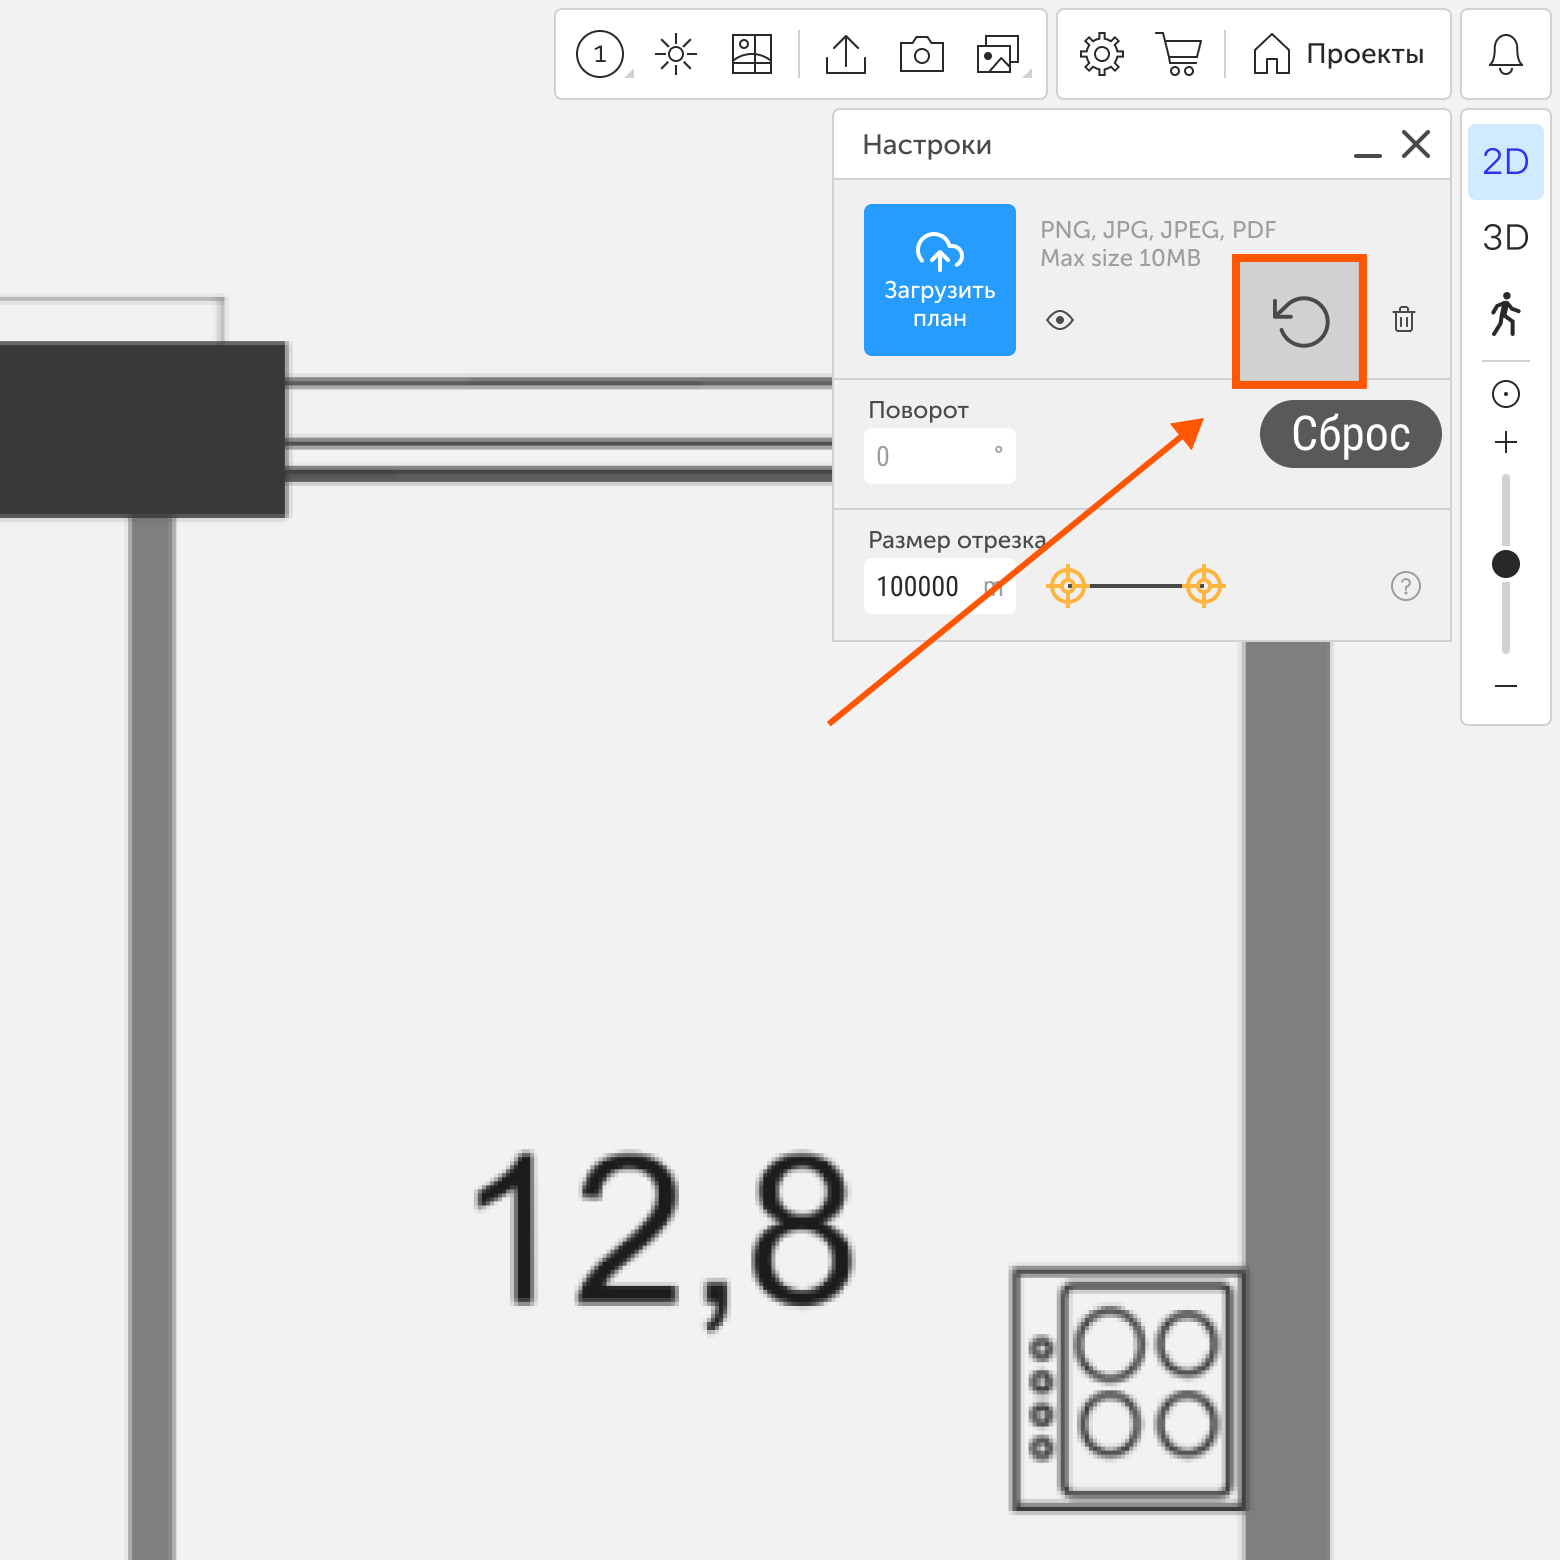Open the shopping cart

[x=1179, y=54]
